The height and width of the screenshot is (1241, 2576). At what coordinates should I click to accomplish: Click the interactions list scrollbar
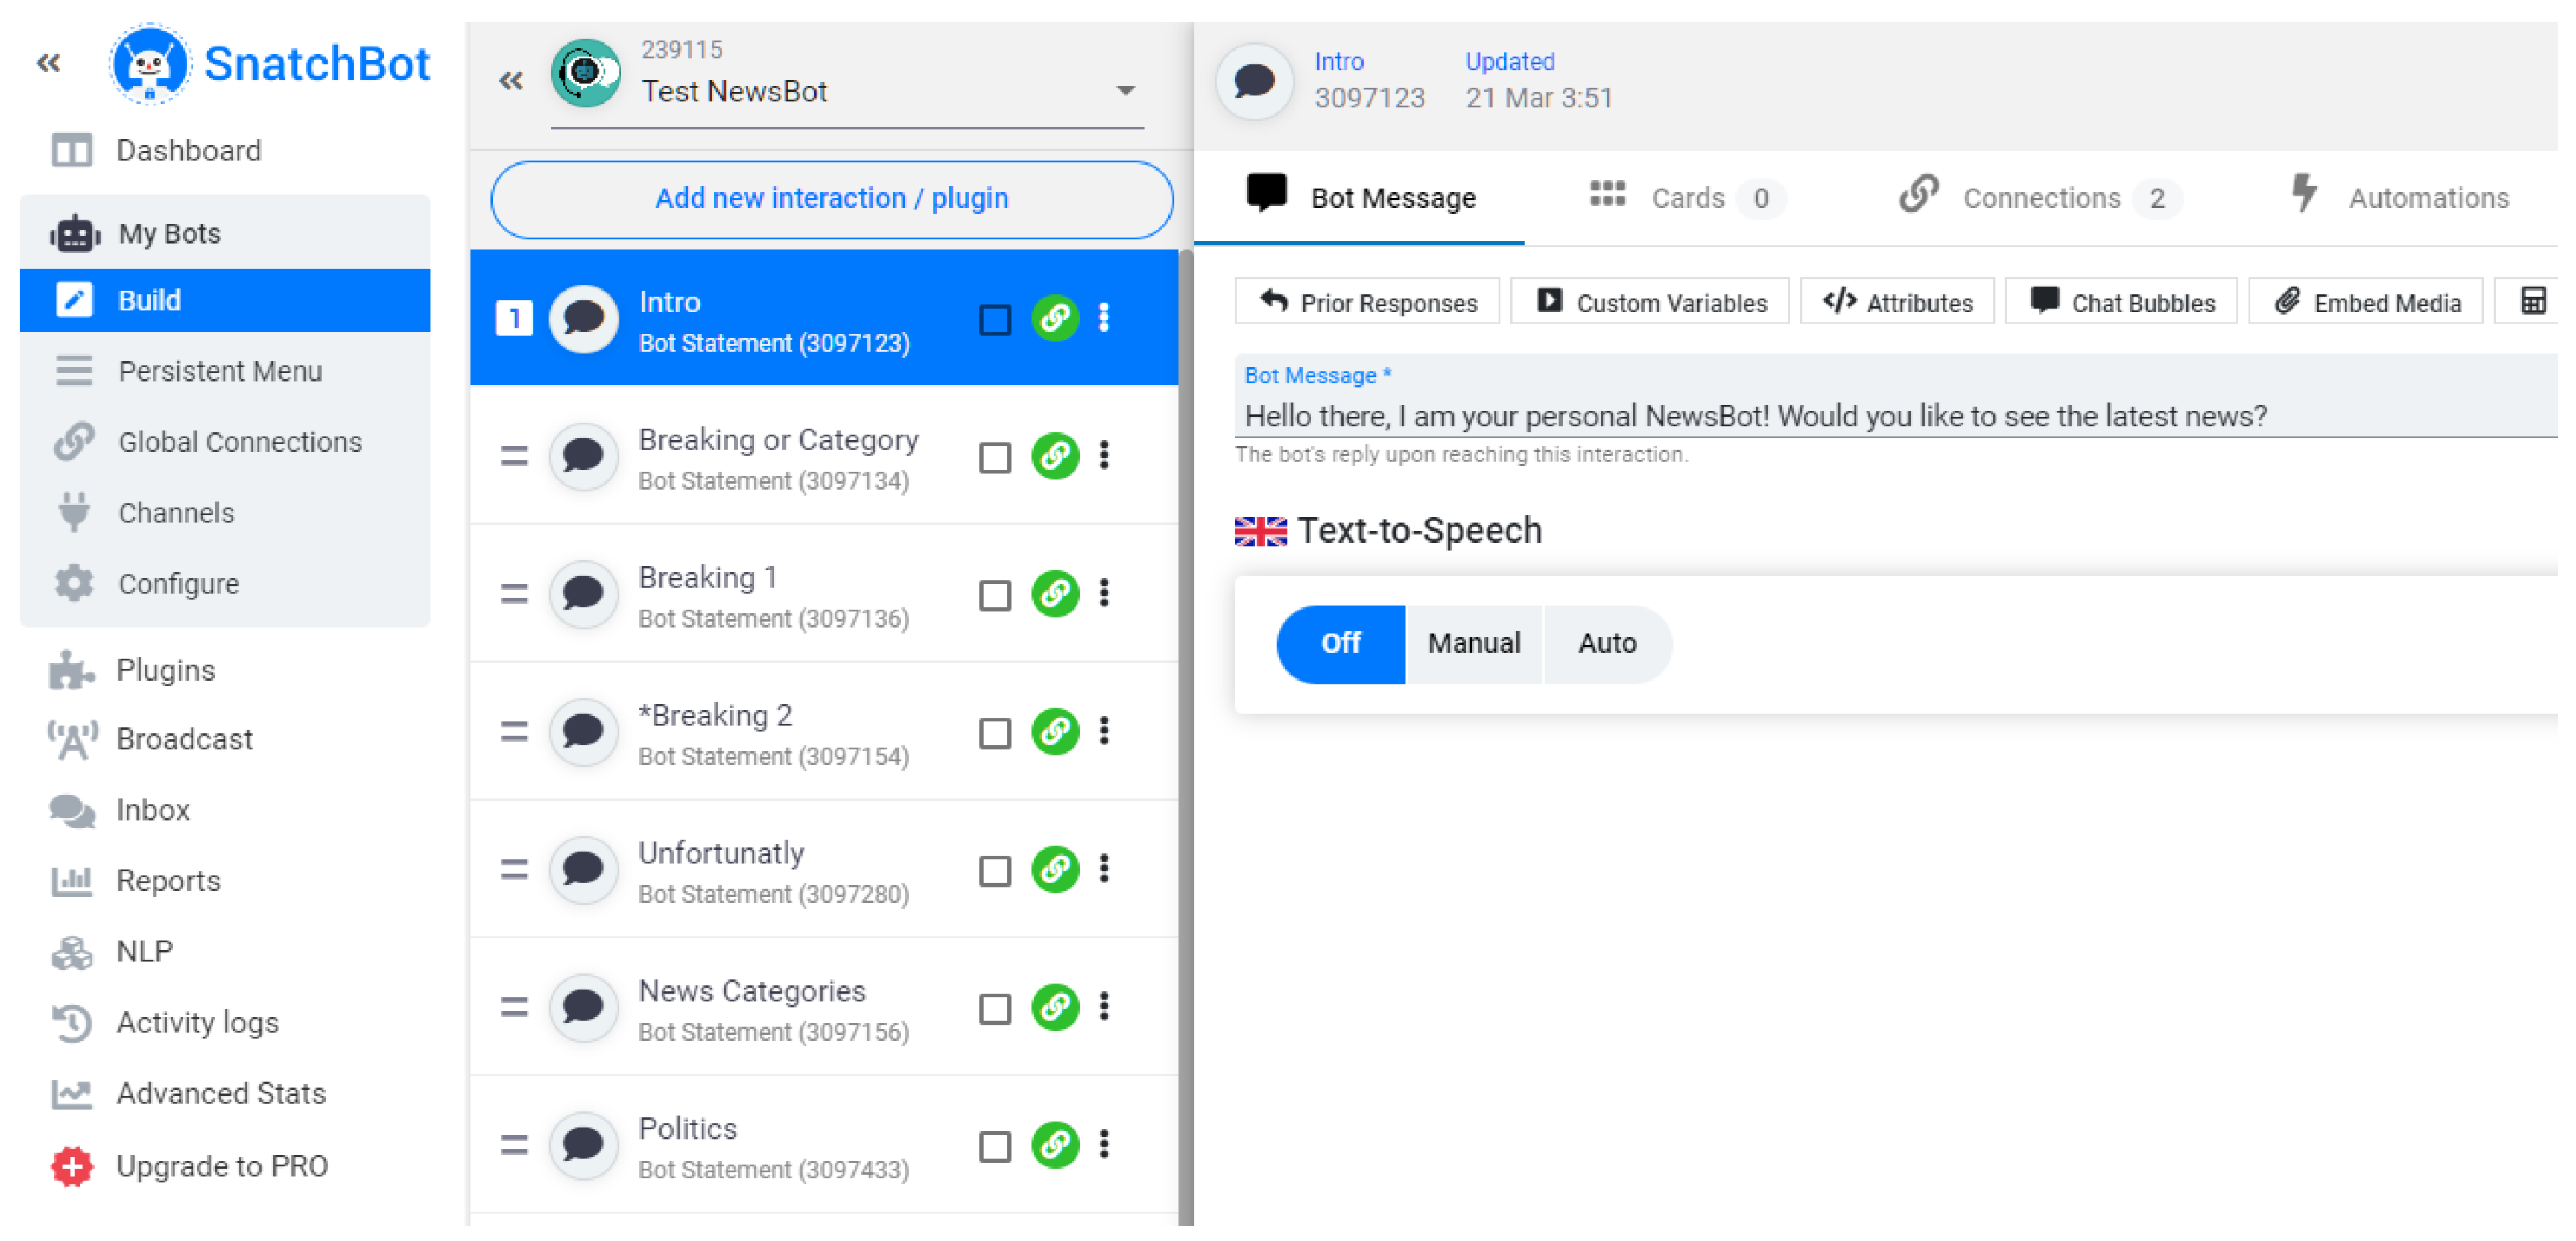(x=1185, y=700)
